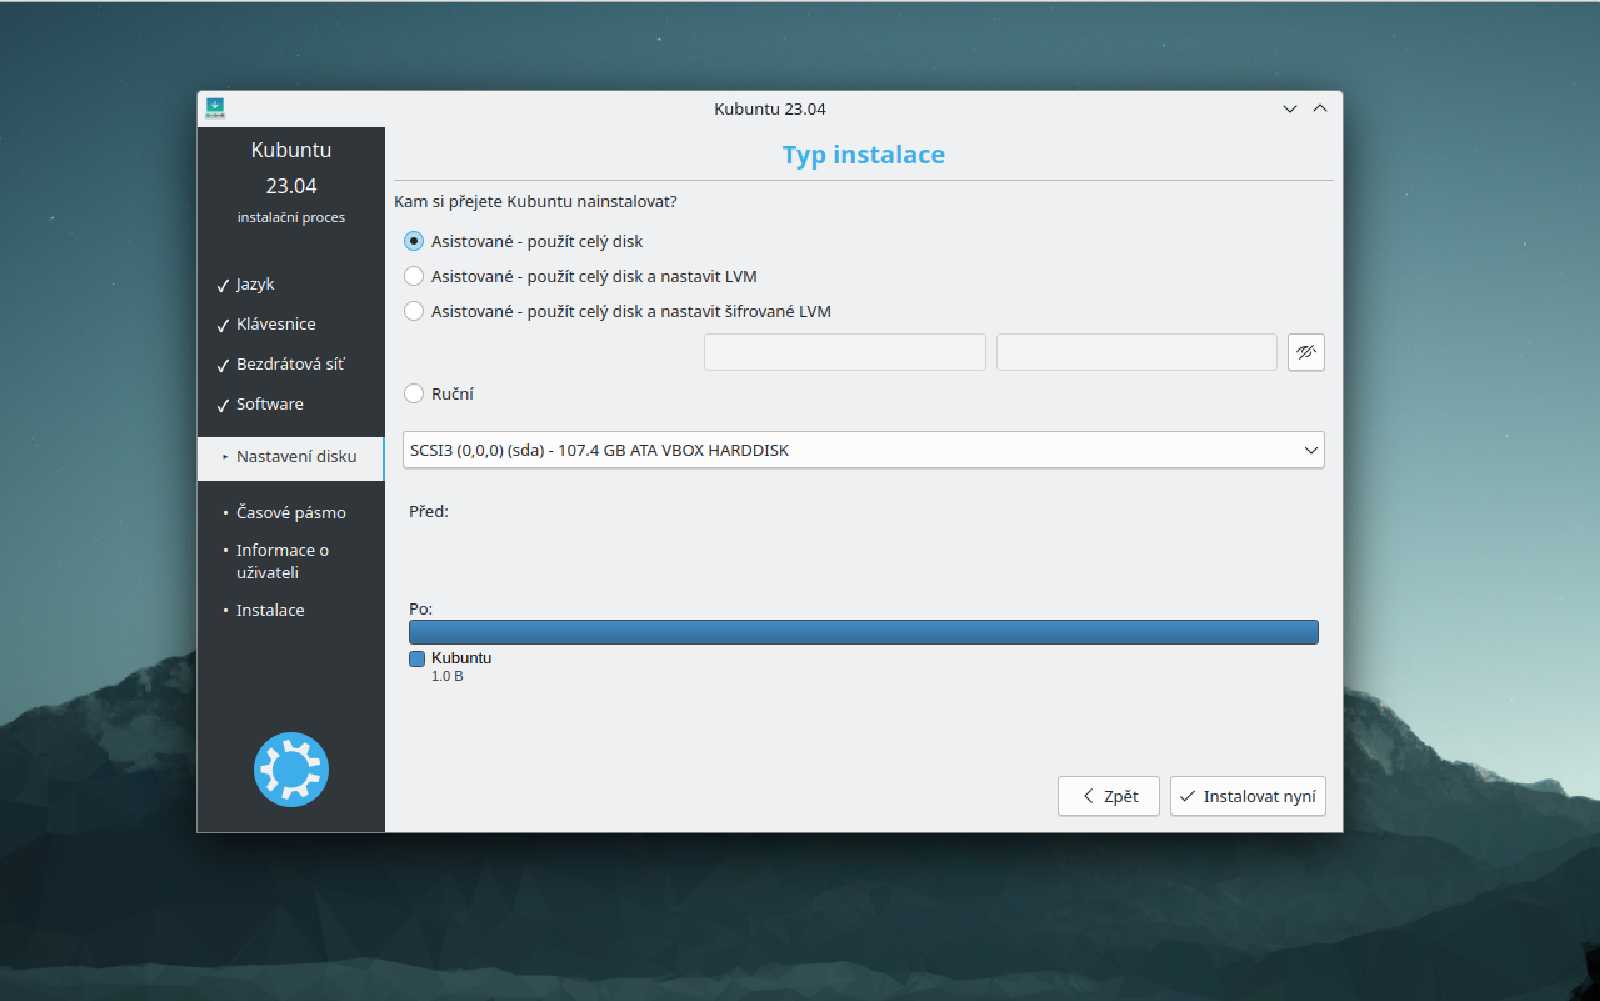The height and width of the screenshot is (1001, 1600).
Task: Click the 'Kam si přejete Kubuntu nainstalovat?' text
Action: point(535,202)
